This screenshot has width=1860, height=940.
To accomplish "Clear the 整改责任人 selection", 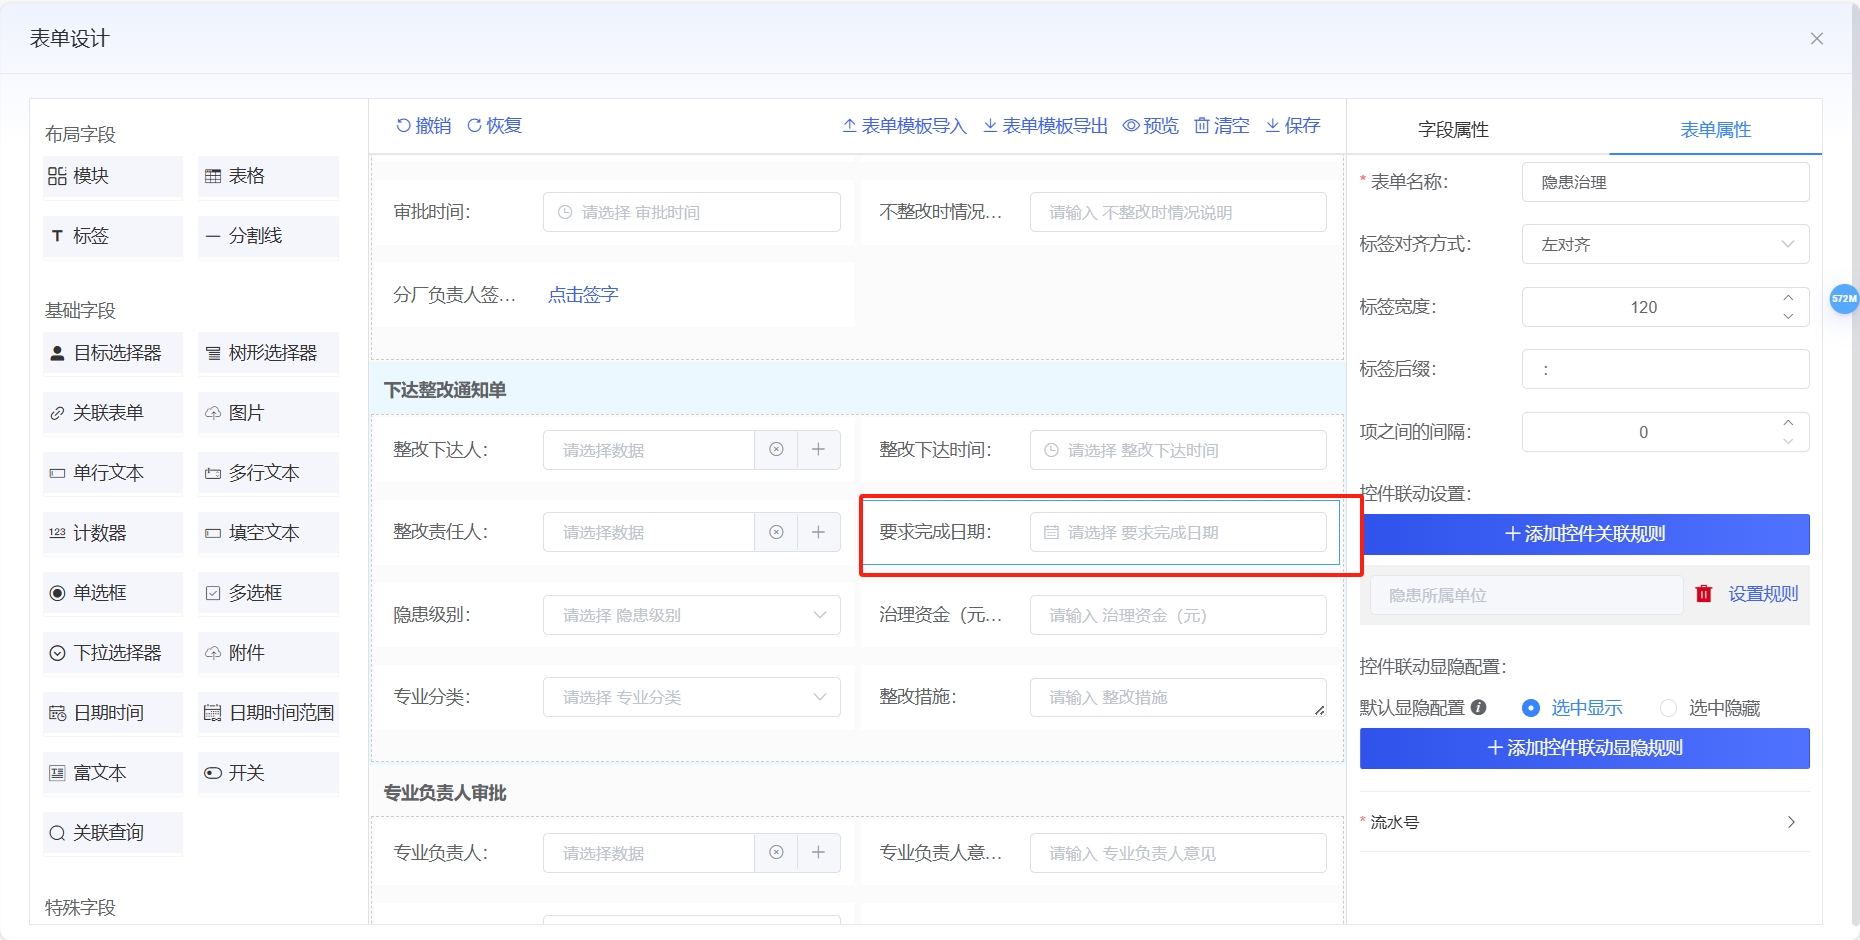I will (776, 532).
